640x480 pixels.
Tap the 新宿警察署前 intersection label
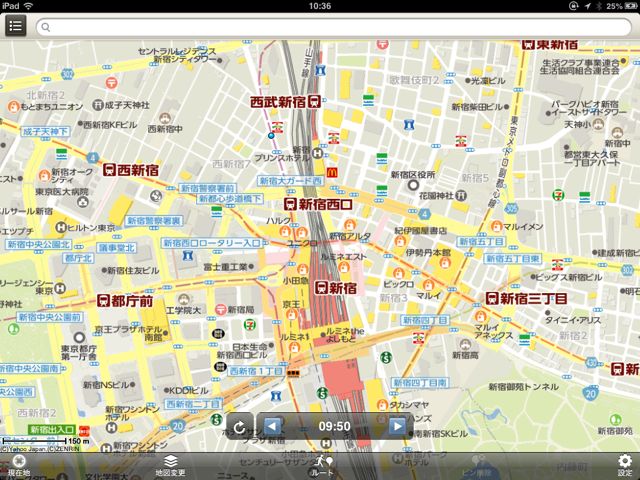coord(208,189)
